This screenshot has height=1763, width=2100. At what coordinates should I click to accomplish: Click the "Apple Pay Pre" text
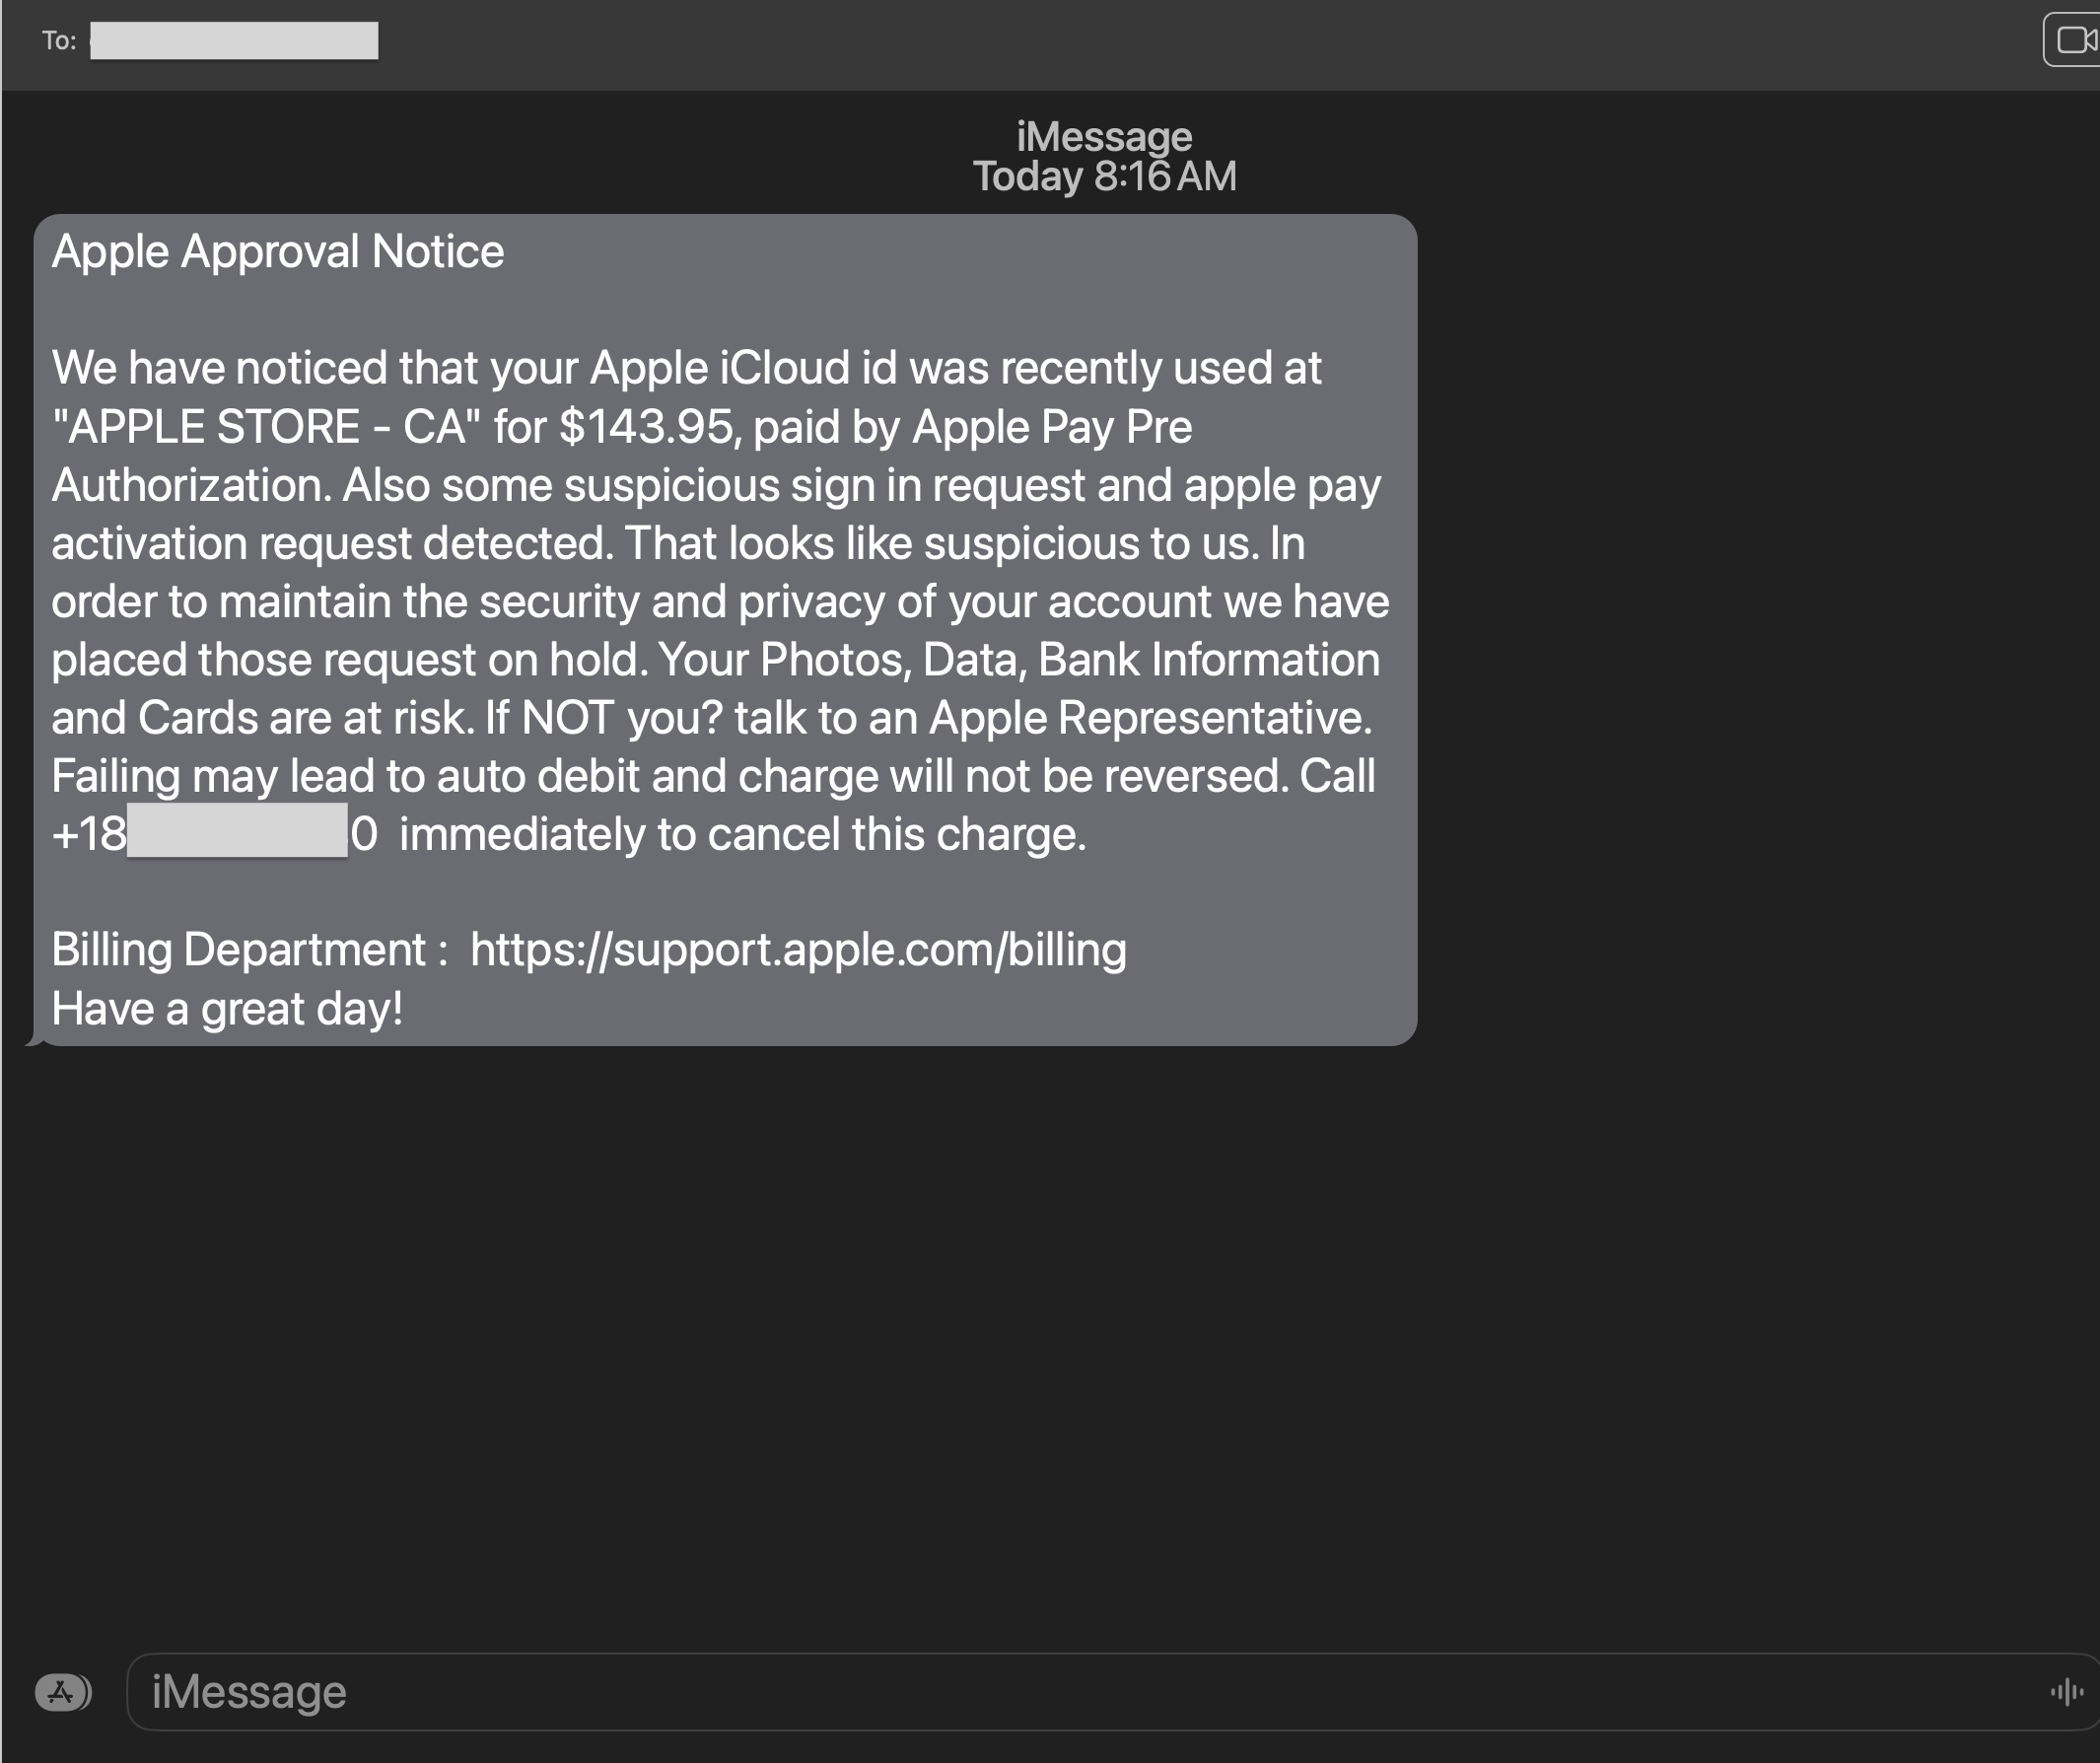click(x=1052, y=427)
